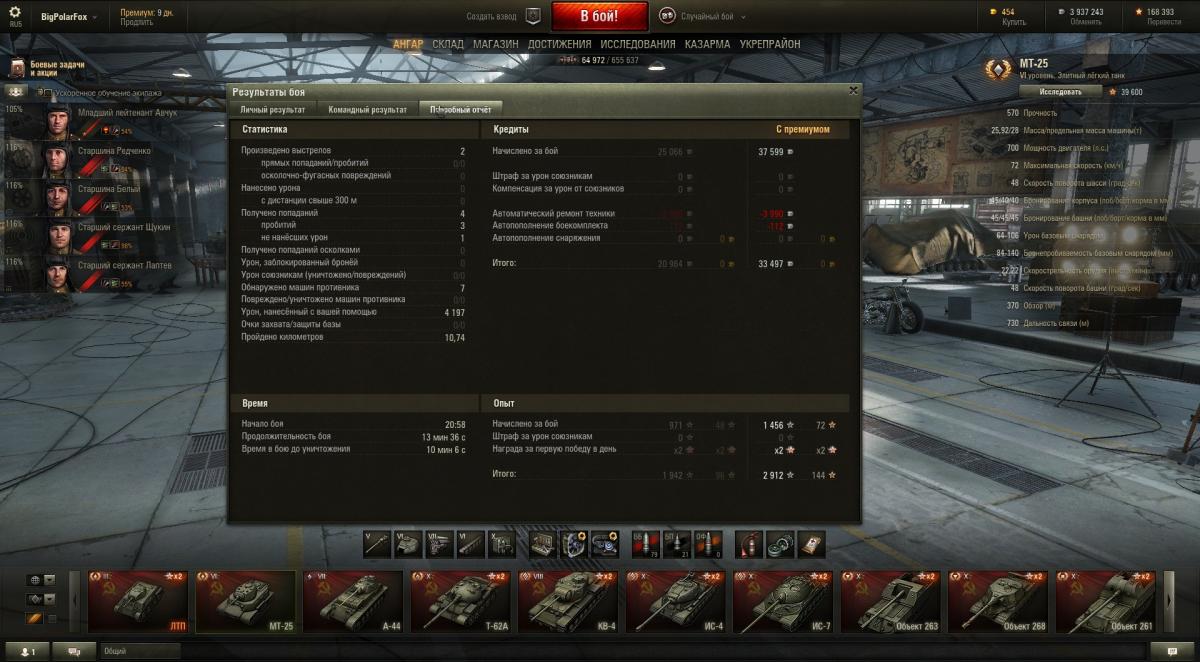Toggle the tank carousel favorites checkbox
The image size is (1200, 662).
pyautogui.click(x=54, y=619)
